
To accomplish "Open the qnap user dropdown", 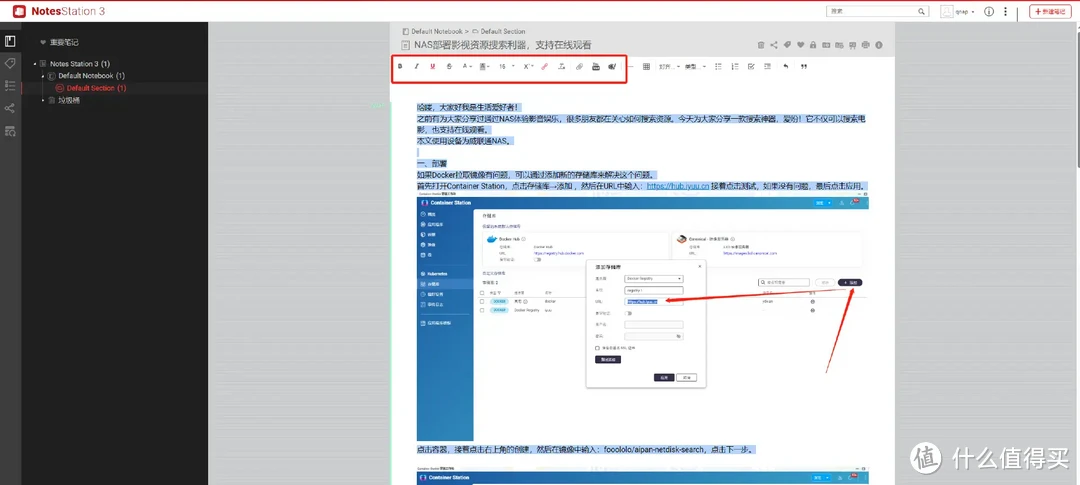I will tap(957, 12).
